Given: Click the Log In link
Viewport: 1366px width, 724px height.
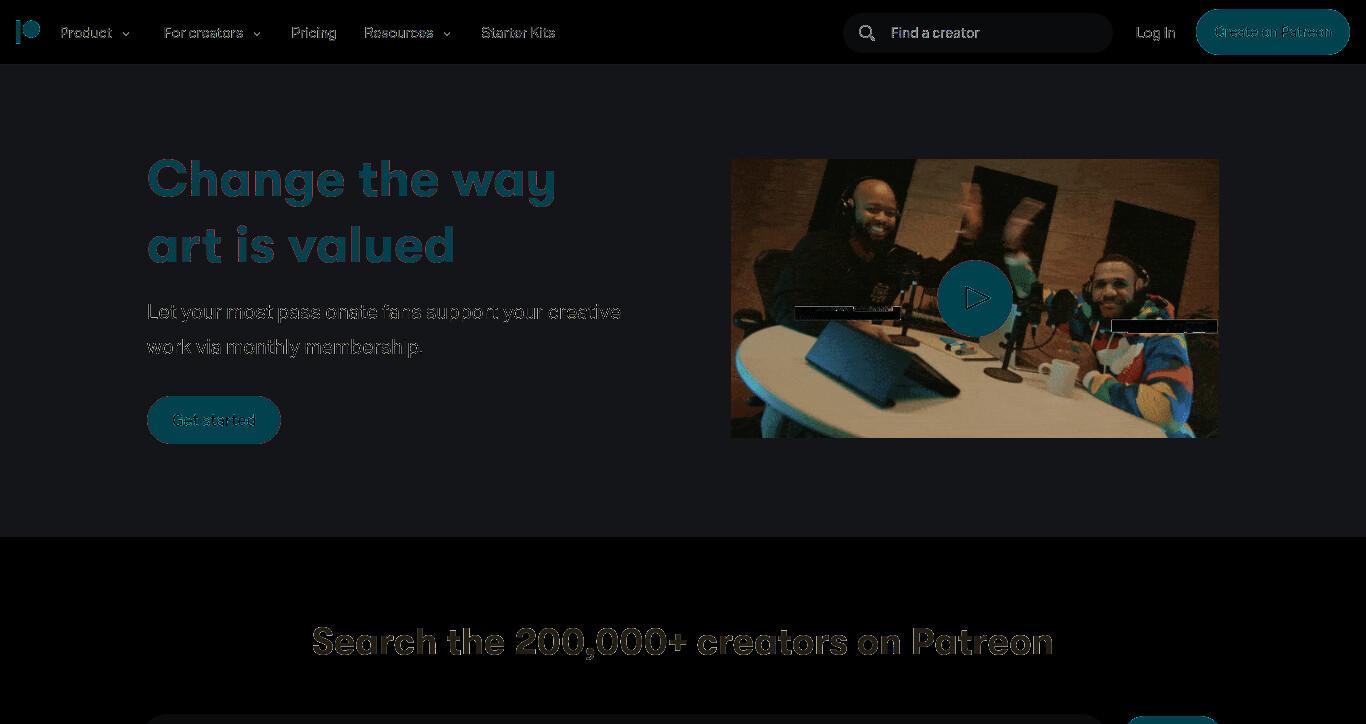Looking at the screenshot, I should pyautogui.click(x=1156, y=33).
